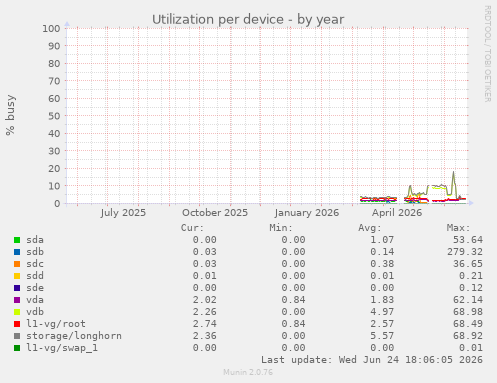Click the October 2025 axis label

(215, 213)
